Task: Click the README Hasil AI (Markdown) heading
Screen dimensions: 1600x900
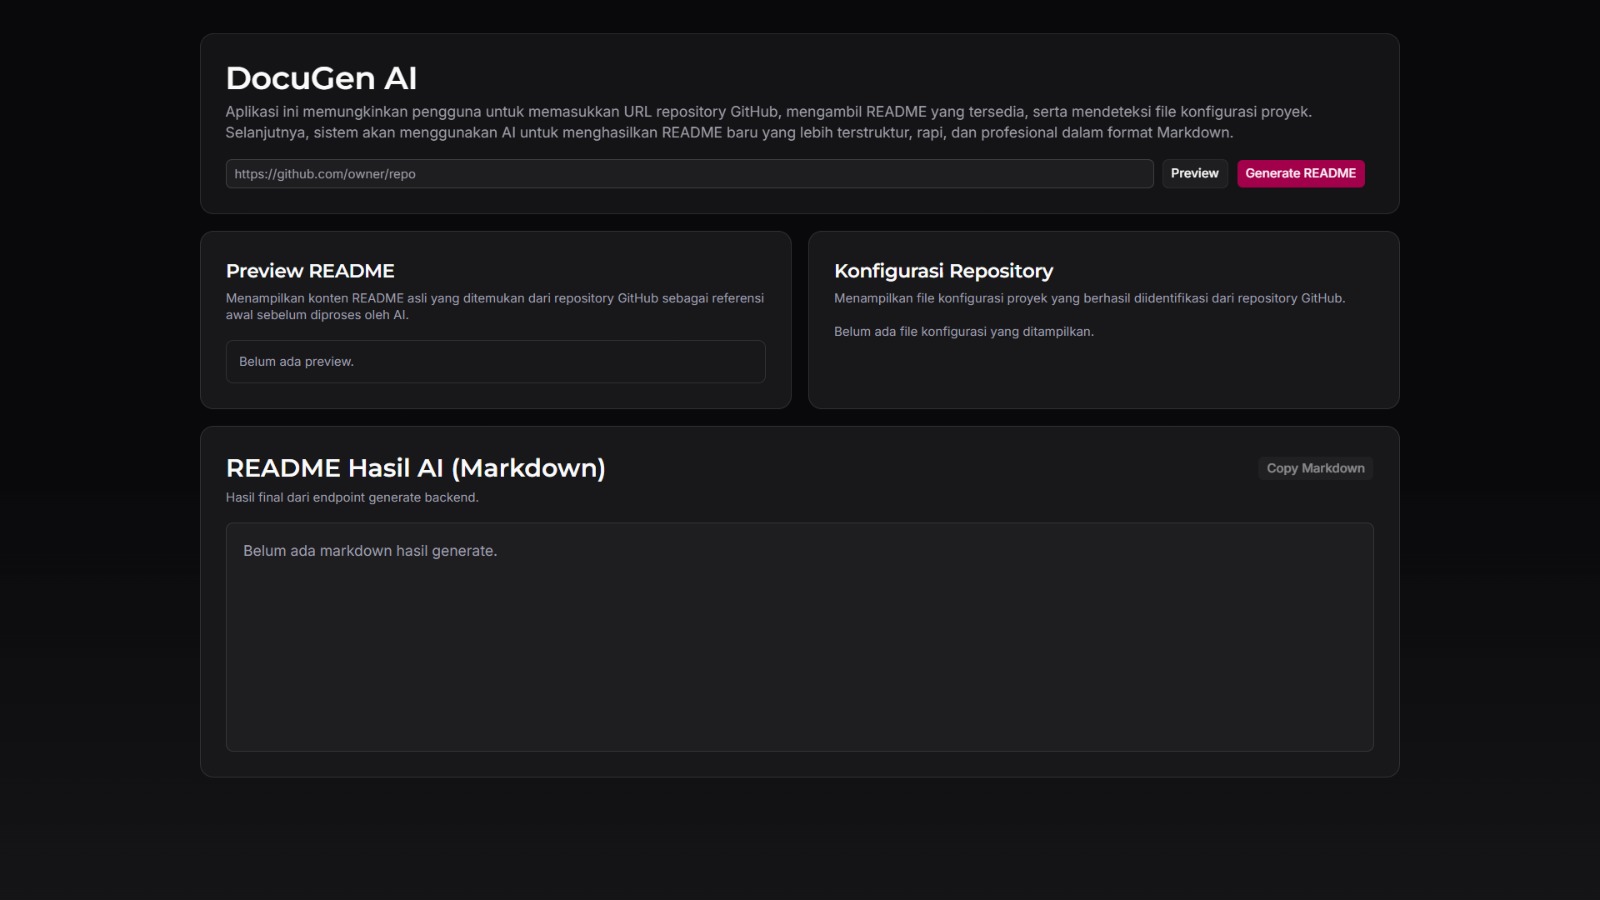Action: (x=415, y=468)
